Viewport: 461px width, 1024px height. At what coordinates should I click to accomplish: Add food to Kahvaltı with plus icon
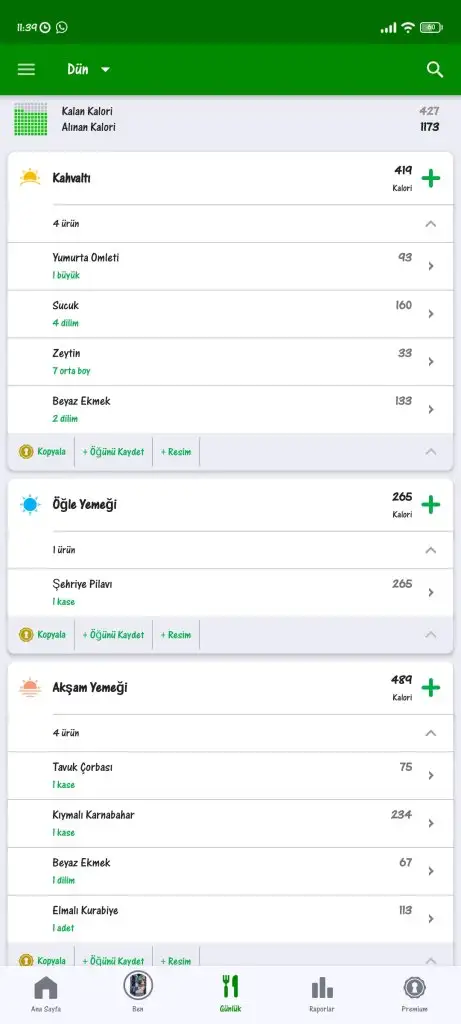click(x=430, y=178)
